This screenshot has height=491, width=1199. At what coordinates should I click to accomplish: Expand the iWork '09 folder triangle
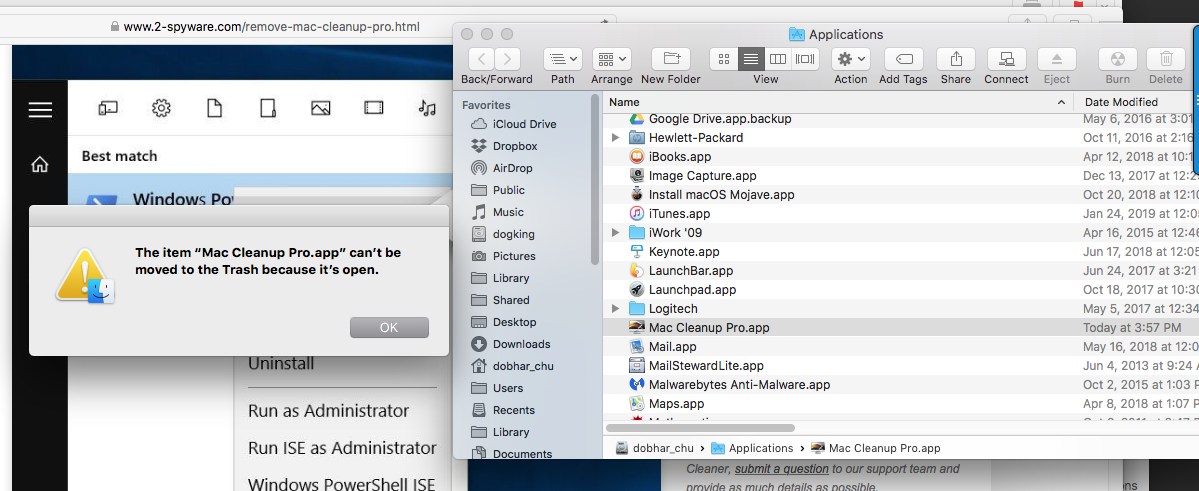pos(616,232)
